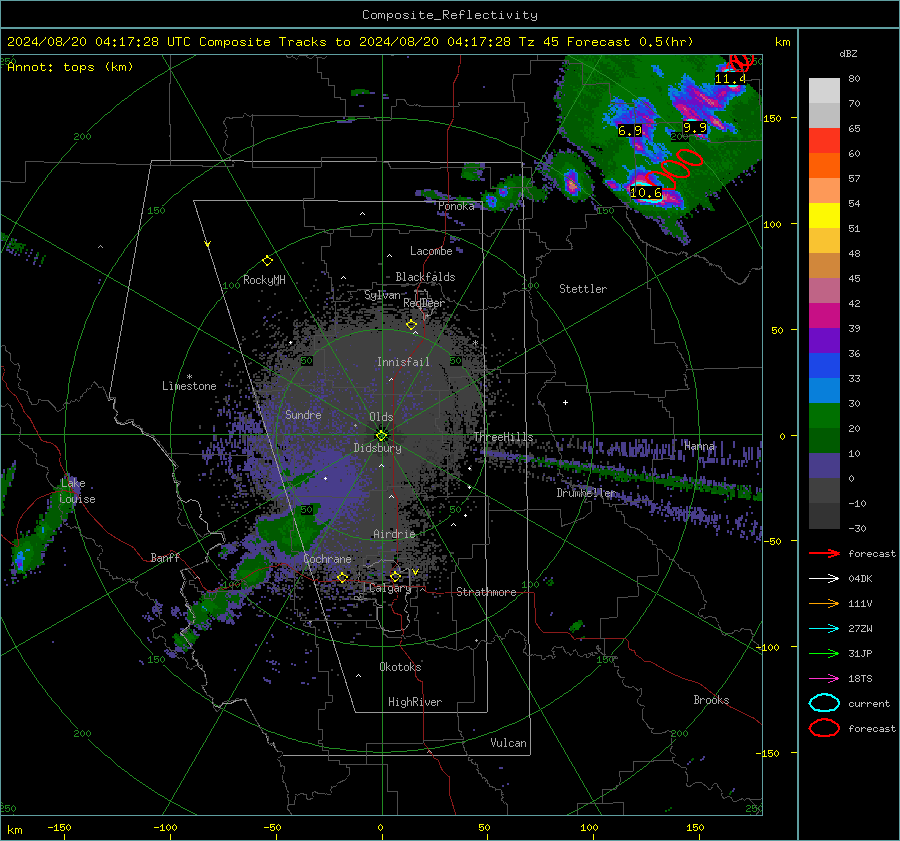Viewport: 900px width, 841px height.
Task: Select the RockyMH label
Action: pos(264,280)
